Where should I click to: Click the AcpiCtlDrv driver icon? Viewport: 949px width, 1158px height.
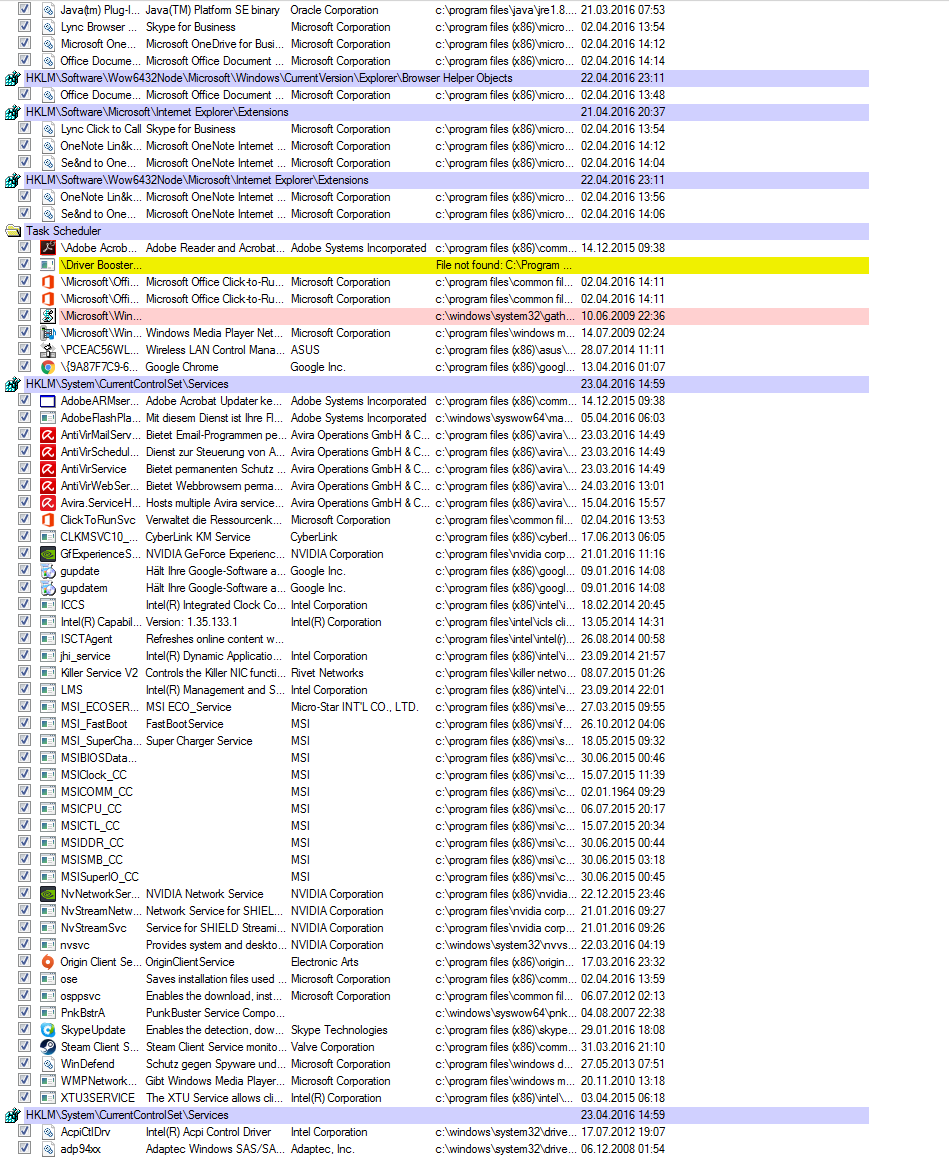[x=48, y=1131]
